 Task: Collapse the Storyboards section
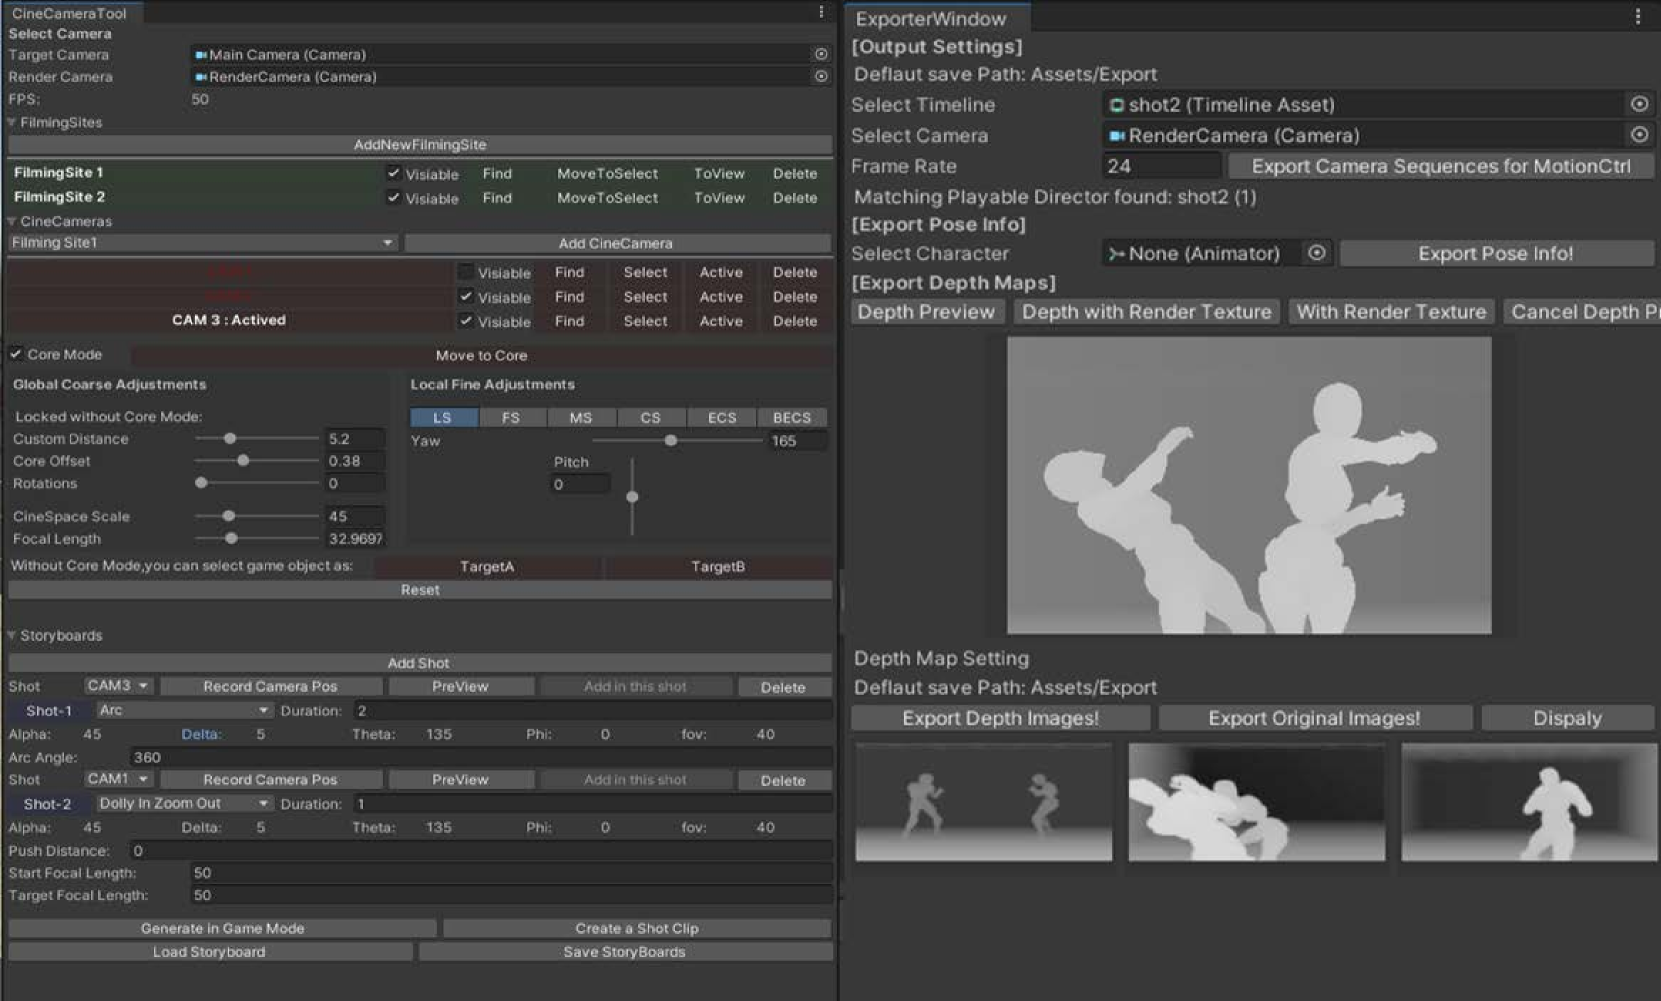point(12,635)
